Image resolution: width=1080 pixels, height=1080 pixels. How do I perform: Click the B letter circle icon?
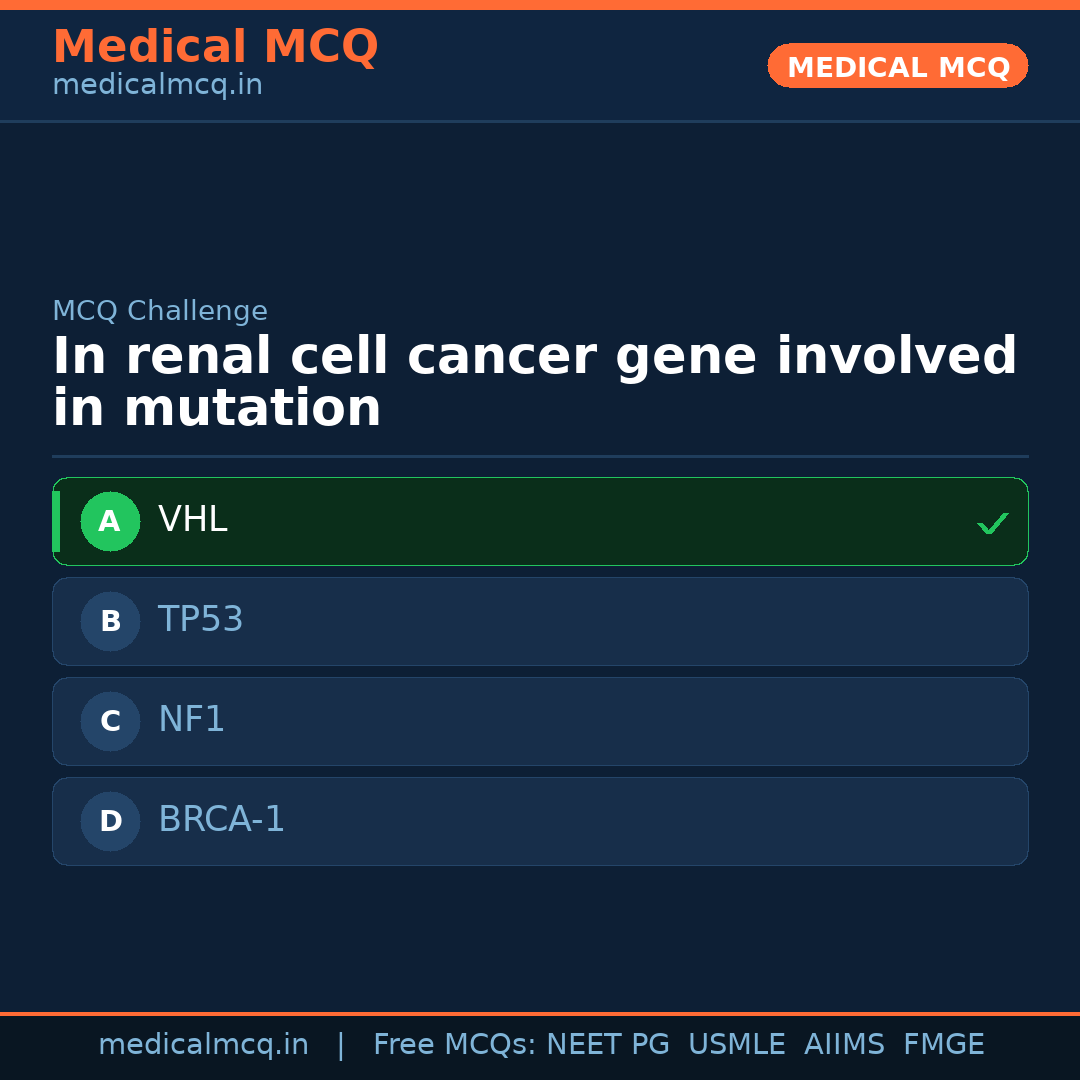click(x=110, y=621)
